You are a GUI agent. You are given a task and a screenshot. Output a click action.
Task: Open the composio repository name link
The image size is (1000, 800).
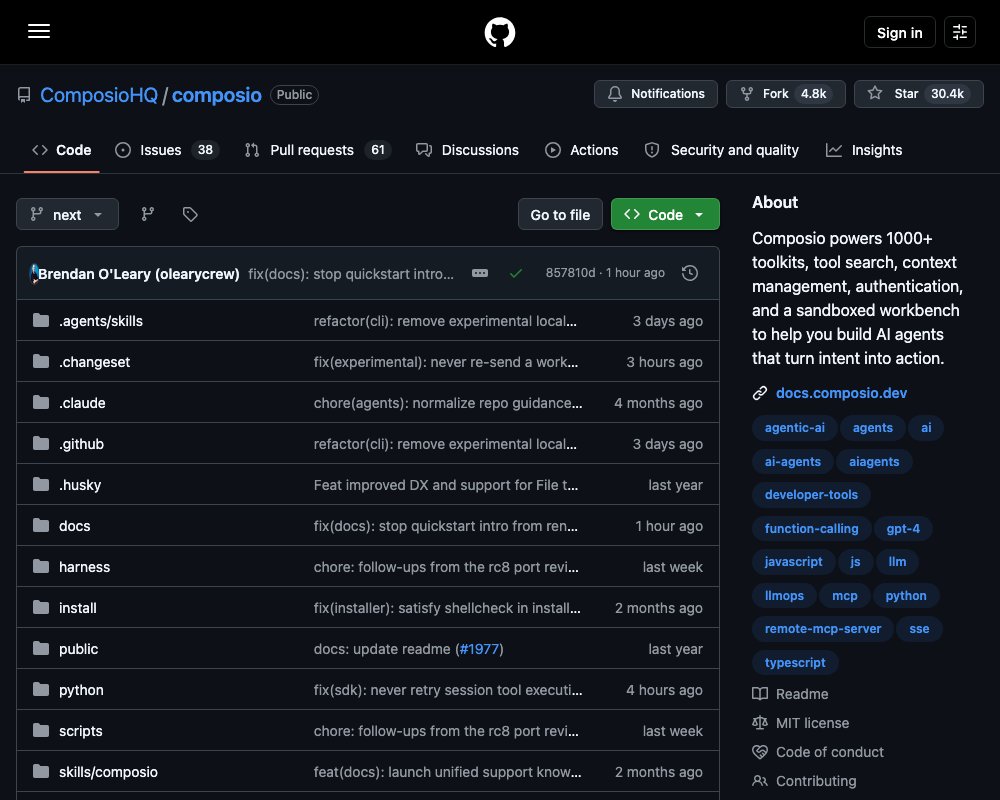(x=216, y=95)
